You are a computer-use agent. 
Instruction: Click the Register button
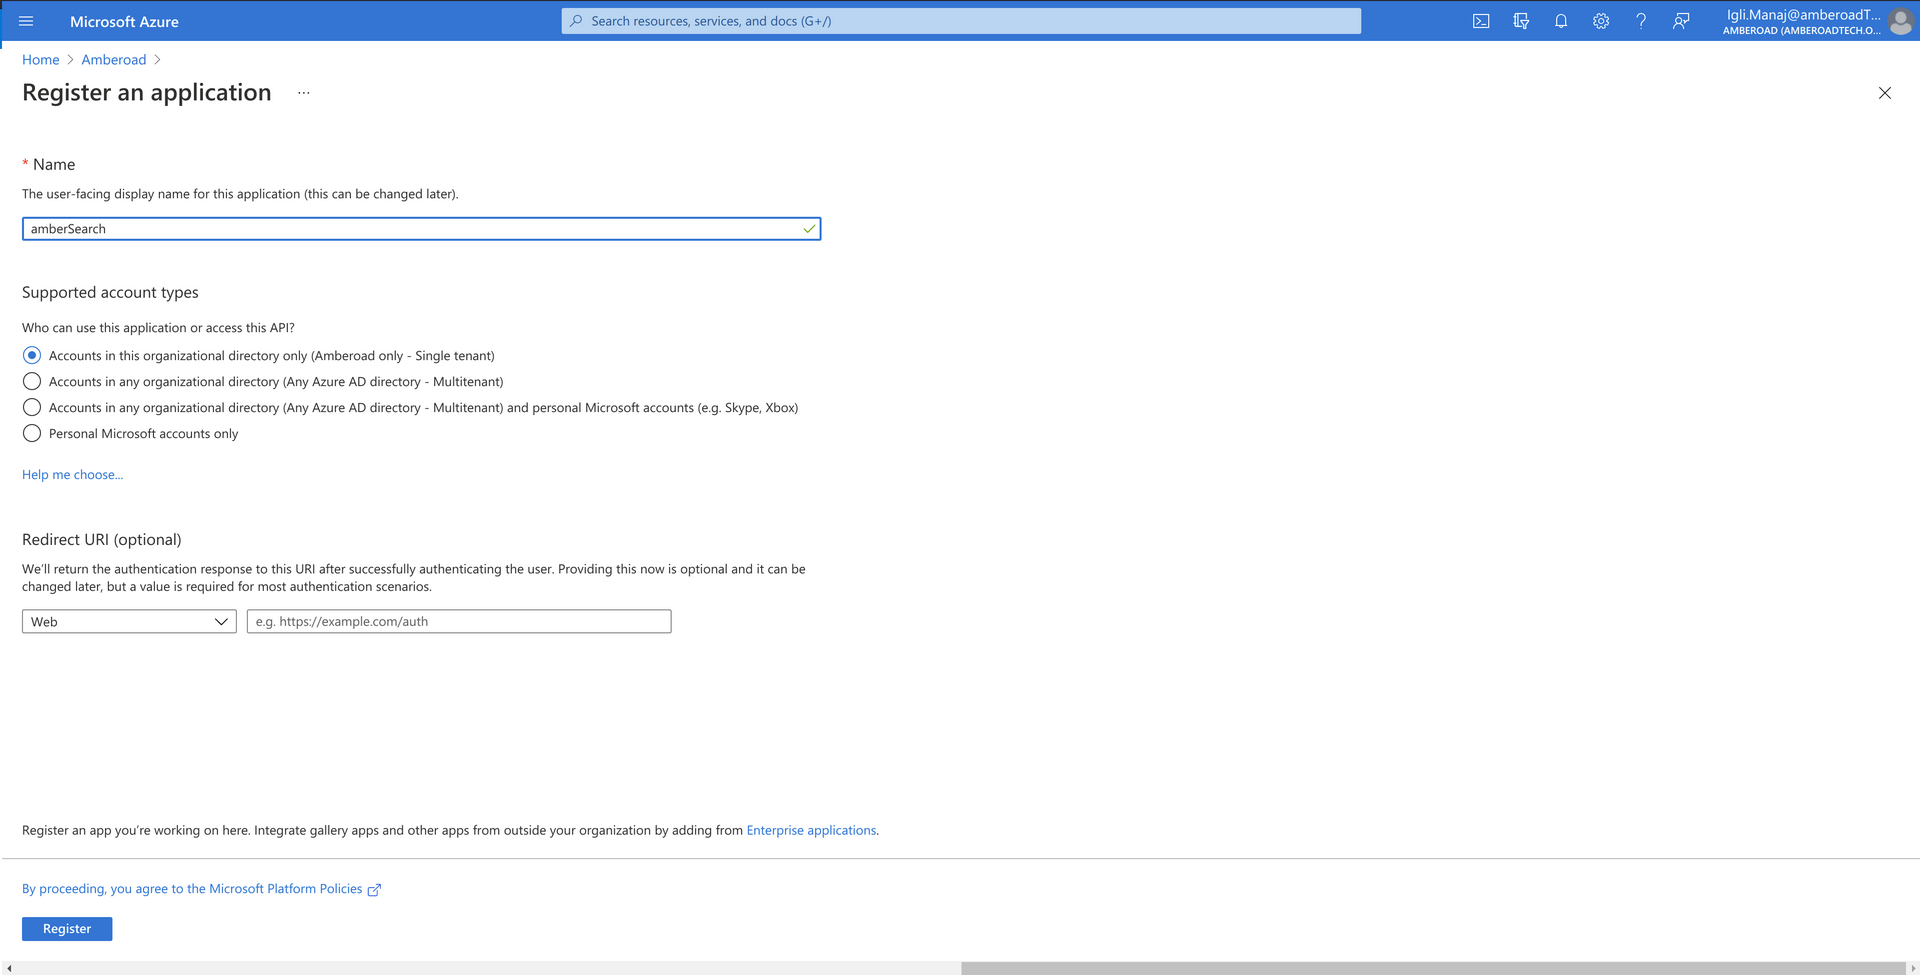[67, 929]
